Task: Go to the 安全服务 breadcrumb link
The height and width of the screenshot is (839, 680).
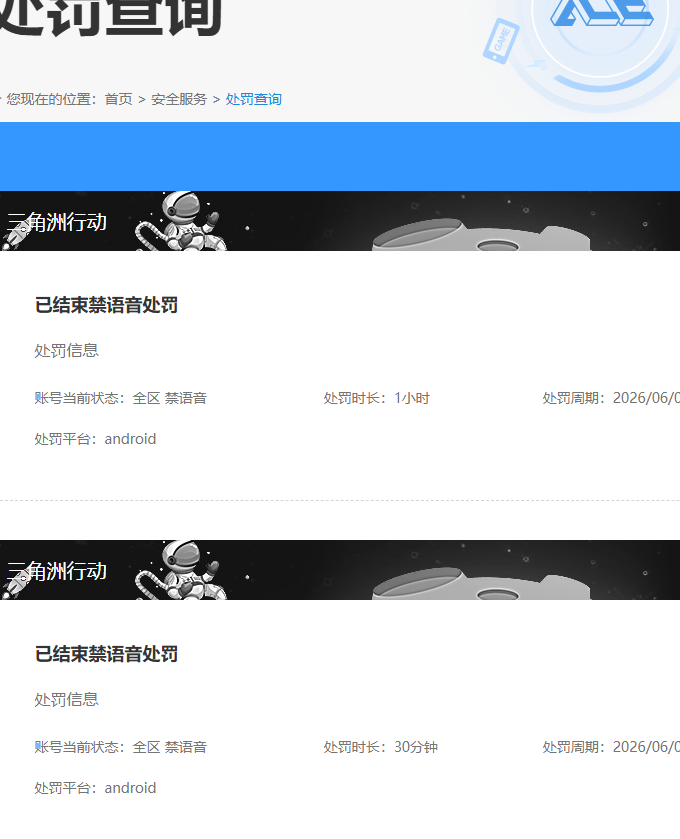Action: tap(179, 100)
